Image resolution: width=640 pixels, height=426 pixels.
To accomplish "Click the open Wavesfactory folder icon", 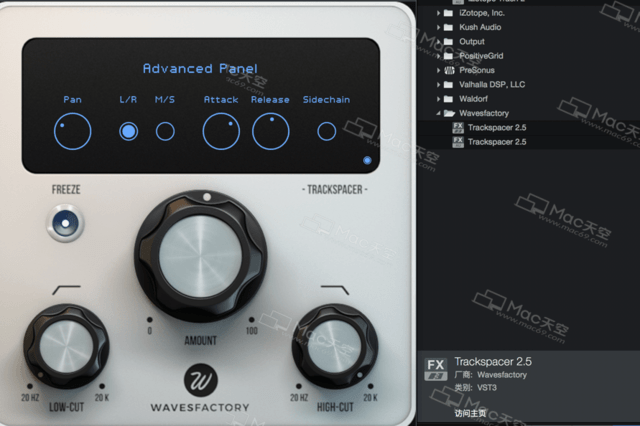I will point(449,113).
